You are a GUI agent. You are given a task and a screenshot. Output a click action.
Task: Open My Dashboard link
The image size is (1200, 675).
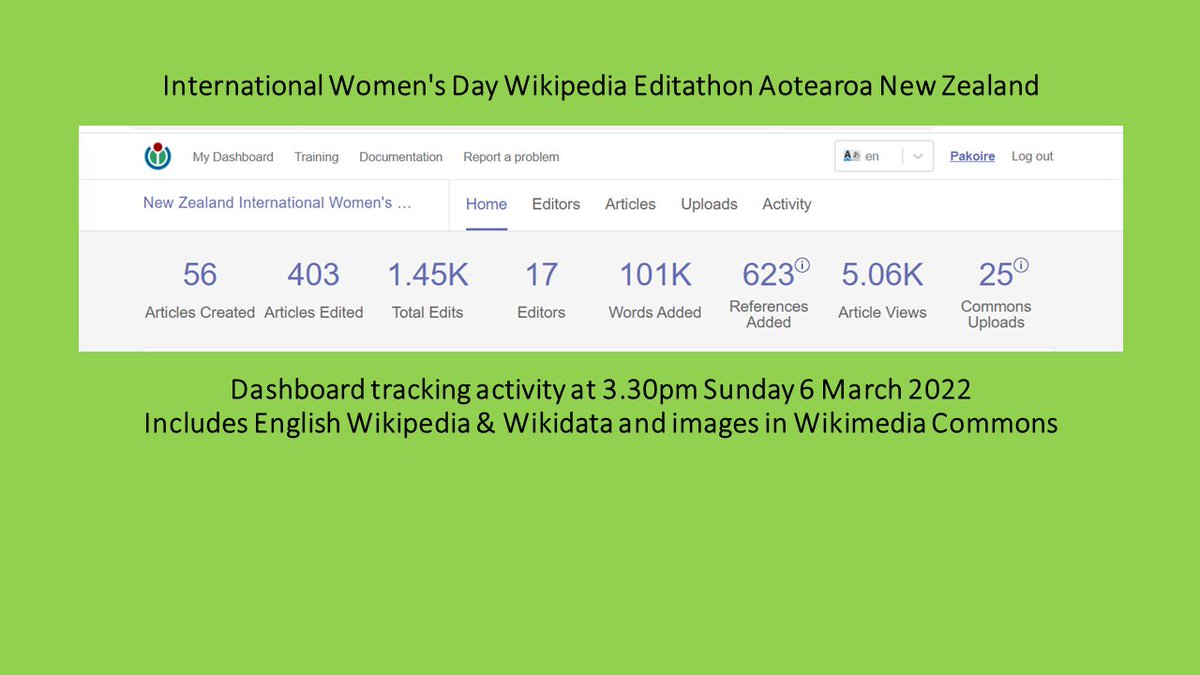click(x=233, y=157)
